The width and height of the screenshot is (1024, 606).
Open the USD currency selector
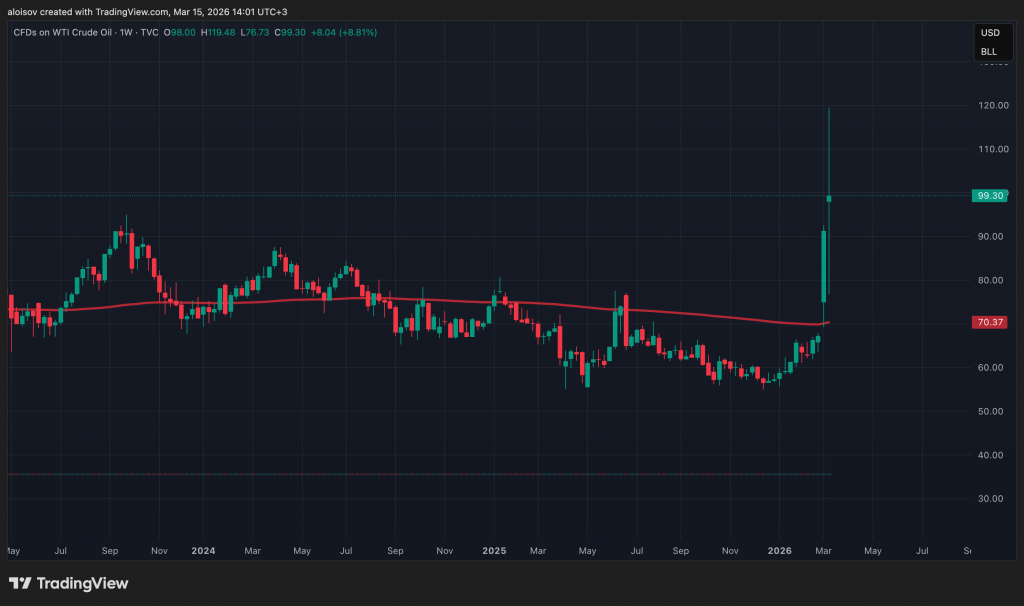[988, 32]
